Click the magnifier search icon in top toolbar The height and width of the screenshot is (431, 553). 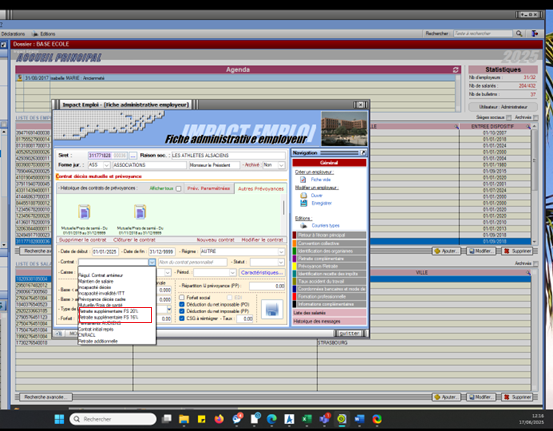coord(519,34)
